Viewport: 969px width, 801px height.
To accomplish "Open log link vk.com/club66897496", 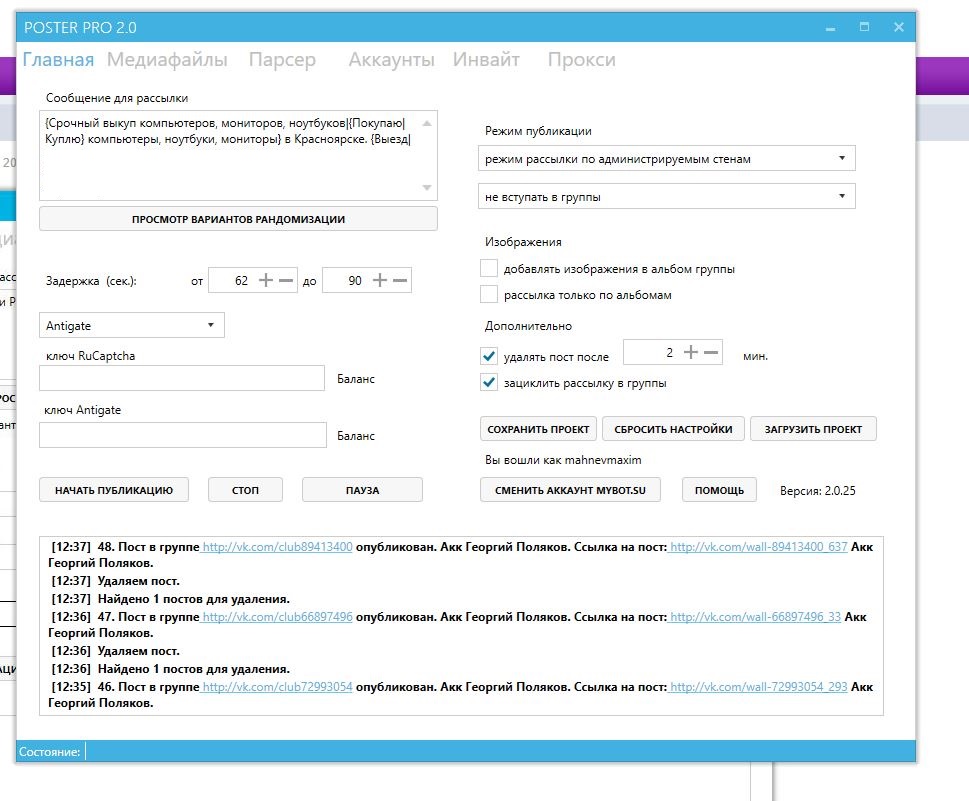I will pos(277,616).
